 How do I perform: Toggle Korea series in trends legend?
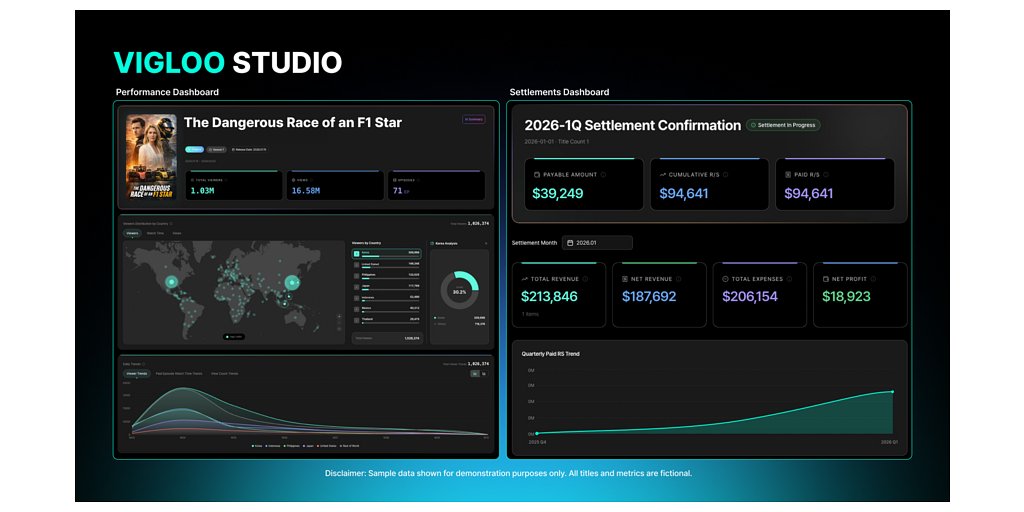[257, 446]
